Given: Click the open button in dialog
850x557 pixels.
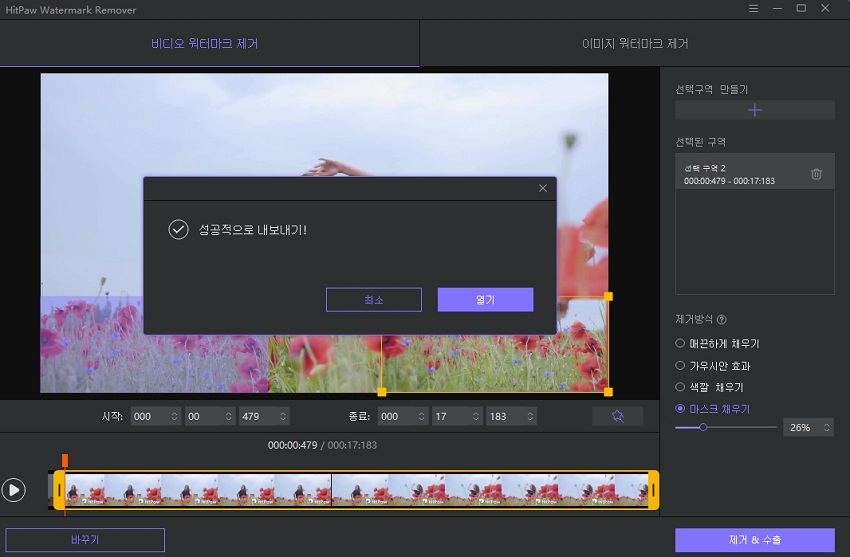Looking at the screenshot, I should (x=485, y=300).
